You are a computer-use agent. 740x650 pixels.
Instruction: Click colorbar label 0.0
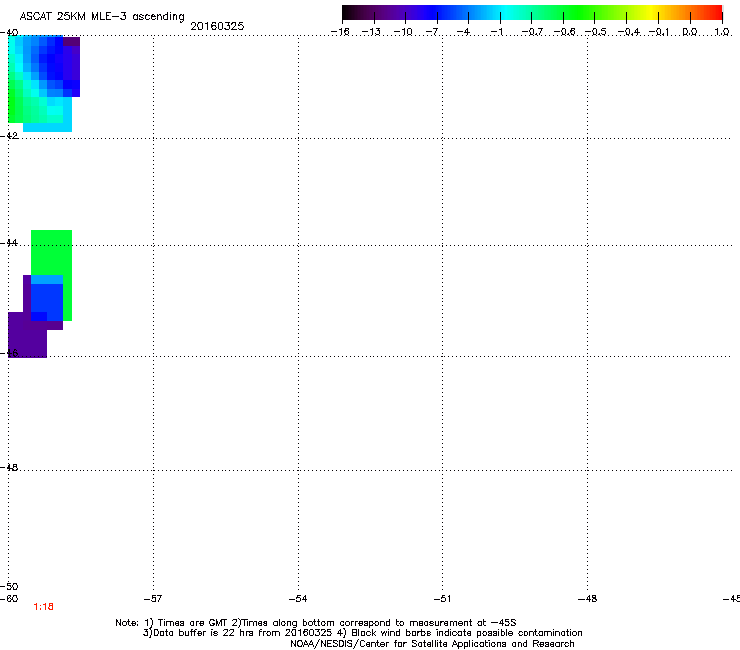point(690,32)
